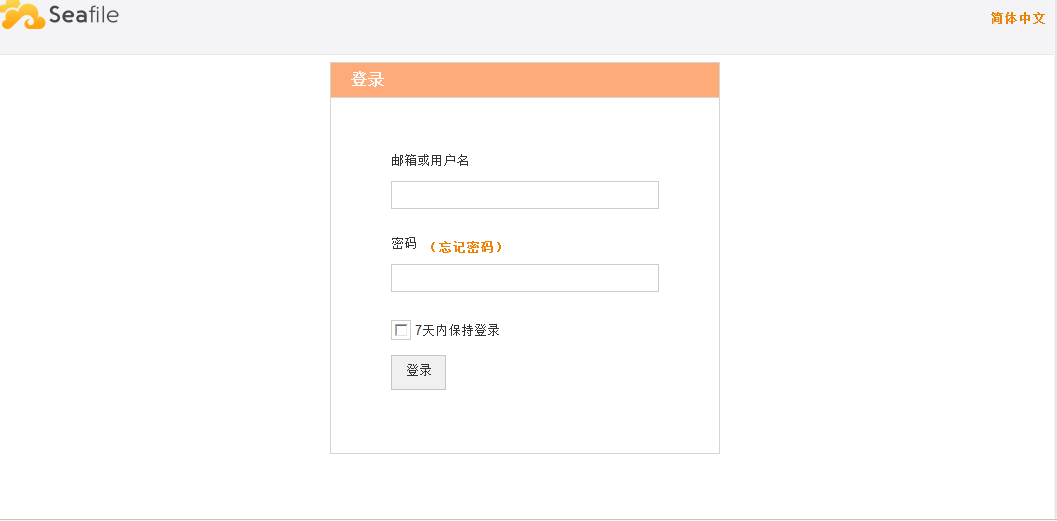The width and height of the screenshot is (1057, 521).
Task: Click the 邮箱或用户名 label
Action: (429, 160)
